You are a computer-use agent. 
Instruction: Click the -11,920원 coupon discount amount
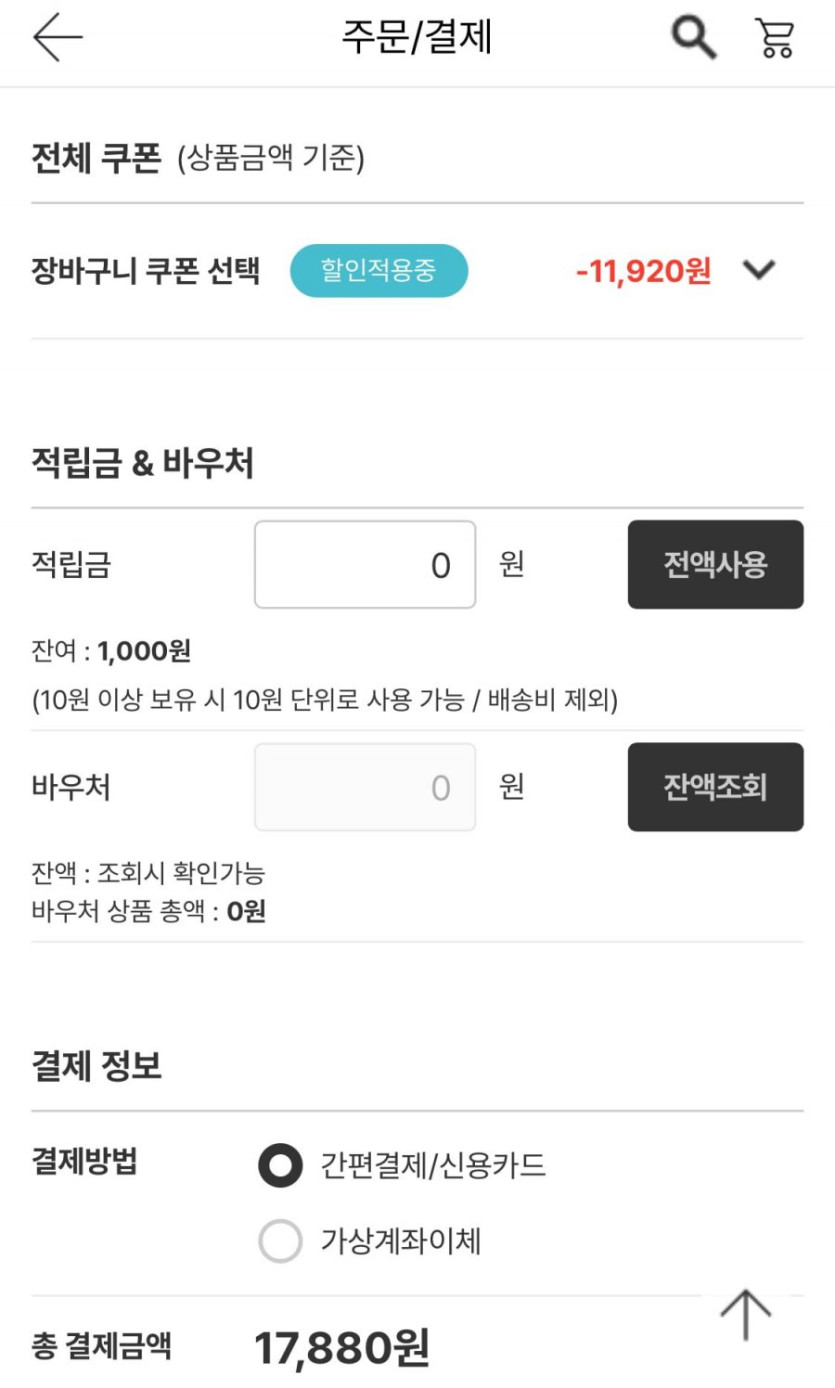pyautogui.click(x=643, y=271)
